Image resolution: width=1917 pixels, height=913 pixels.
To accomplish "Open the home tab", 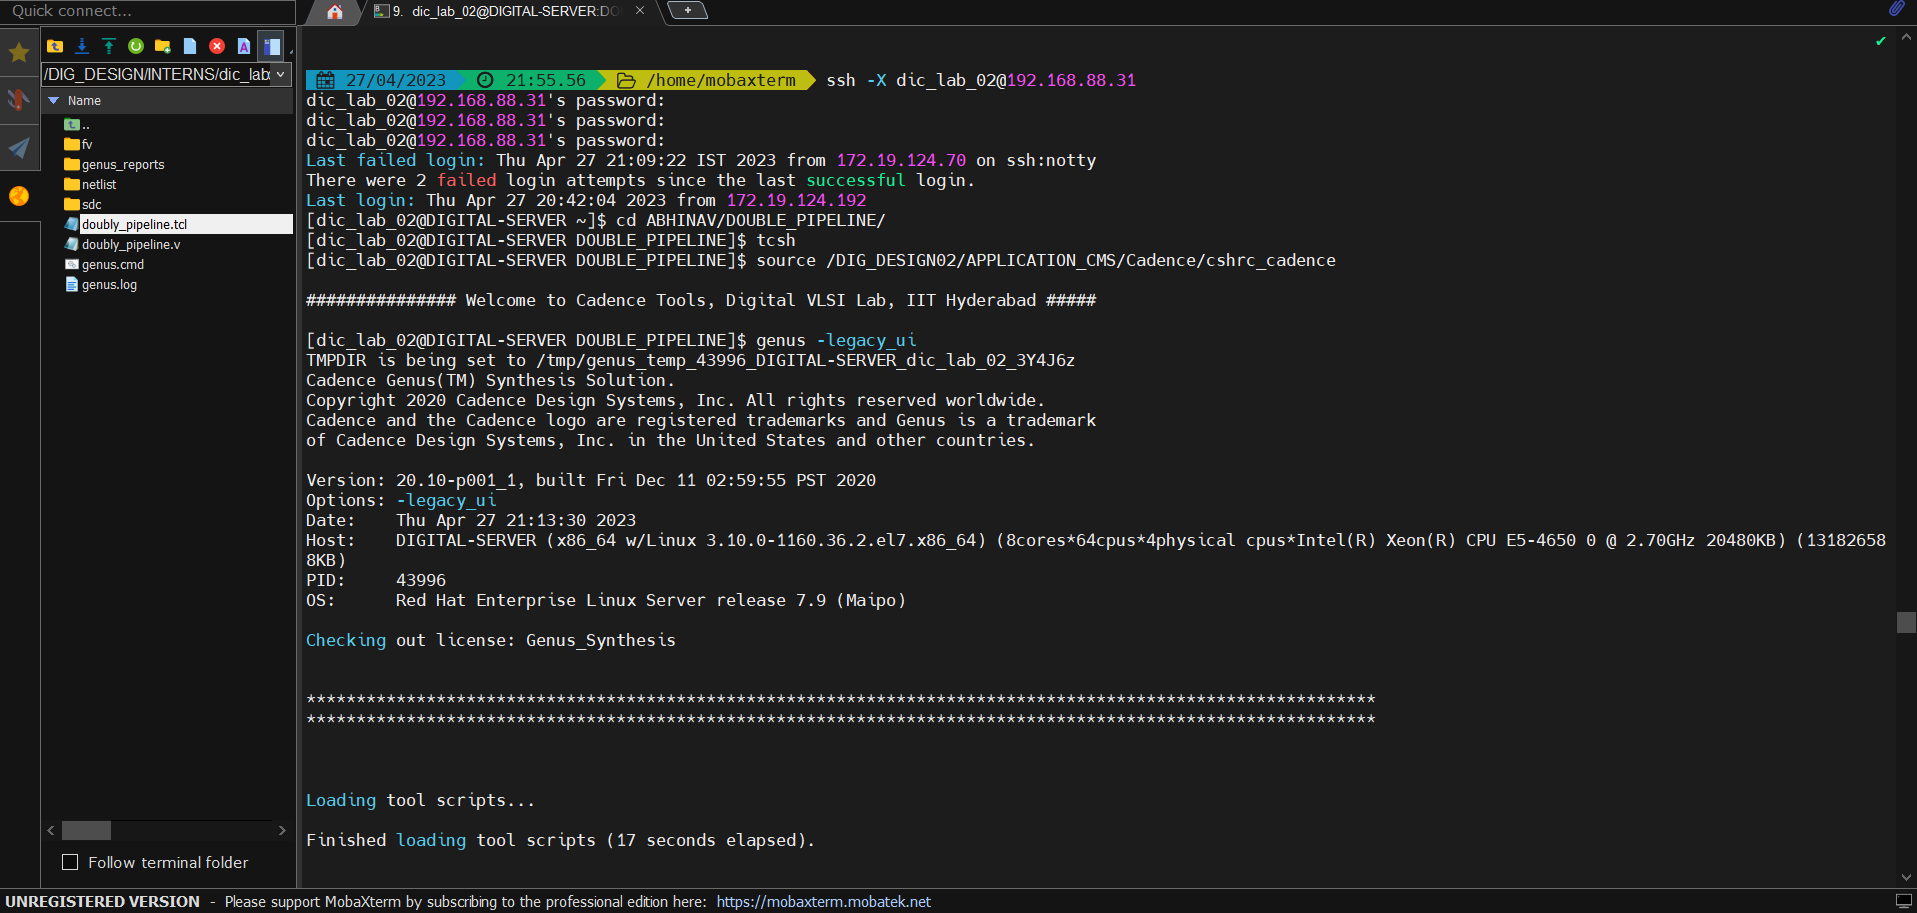I will (333, 13).
